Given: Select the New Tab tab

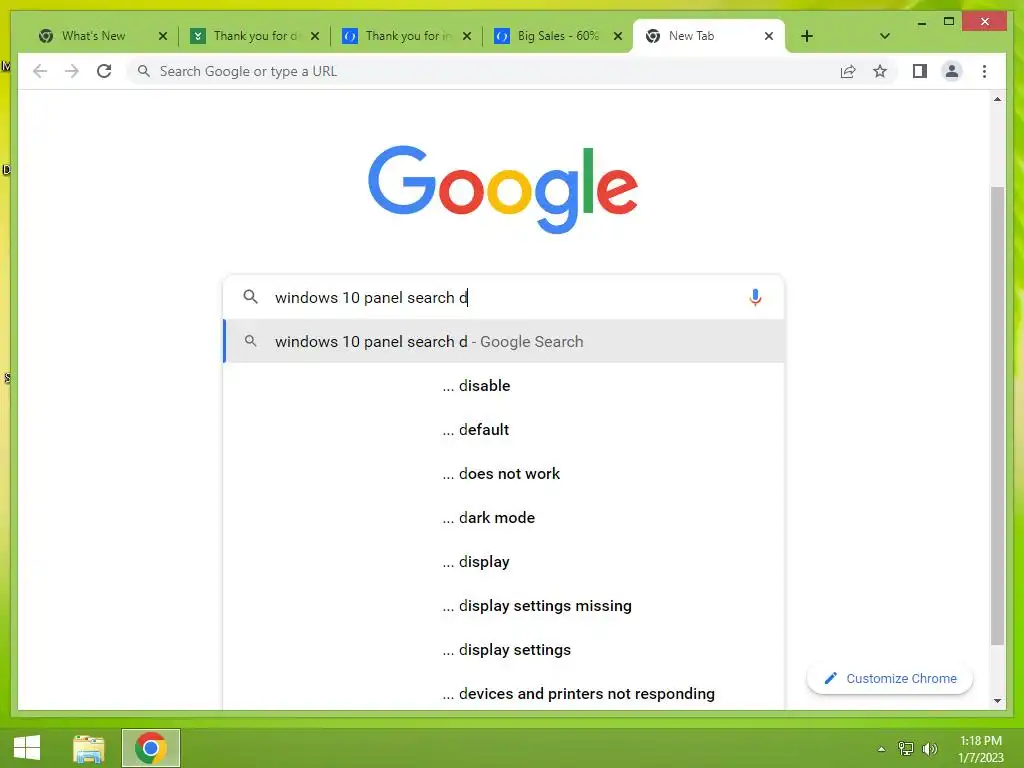Looking at the screenshot, I should click(709, 36).
